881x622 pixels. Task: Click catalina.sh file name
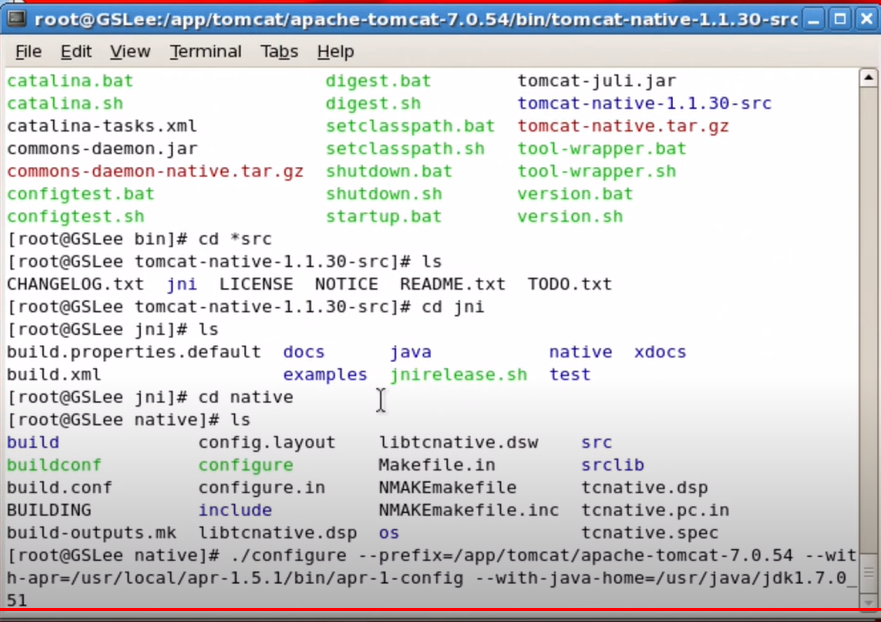pos(65,103)
